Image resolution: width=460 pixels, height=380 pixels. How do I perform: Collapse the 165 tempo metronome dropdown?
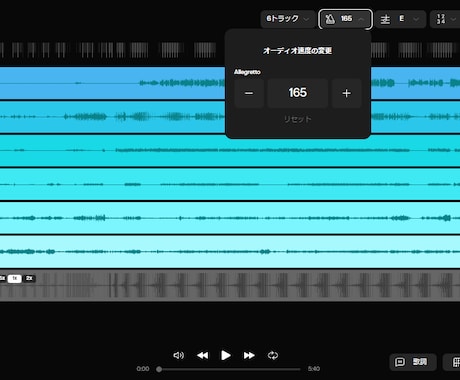[345, 19]
